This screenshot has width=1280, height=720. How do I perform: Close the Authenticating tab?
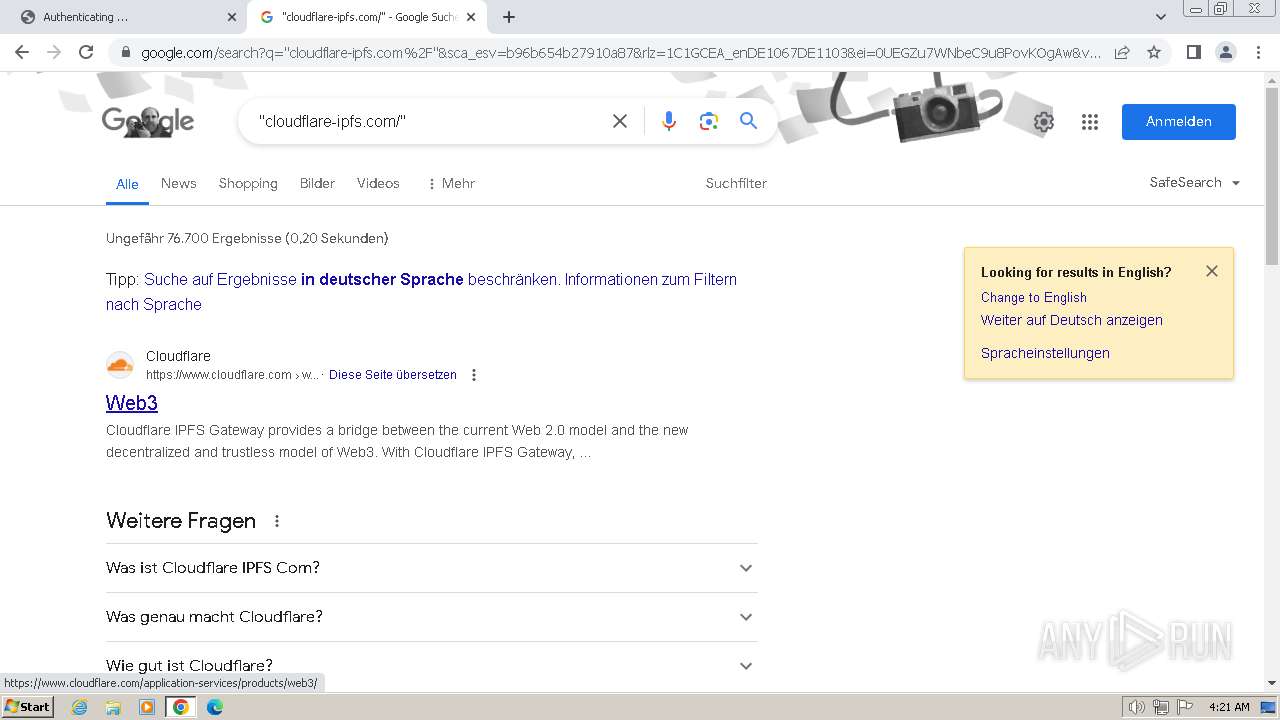pyautogui.click(x=232, y=17)
